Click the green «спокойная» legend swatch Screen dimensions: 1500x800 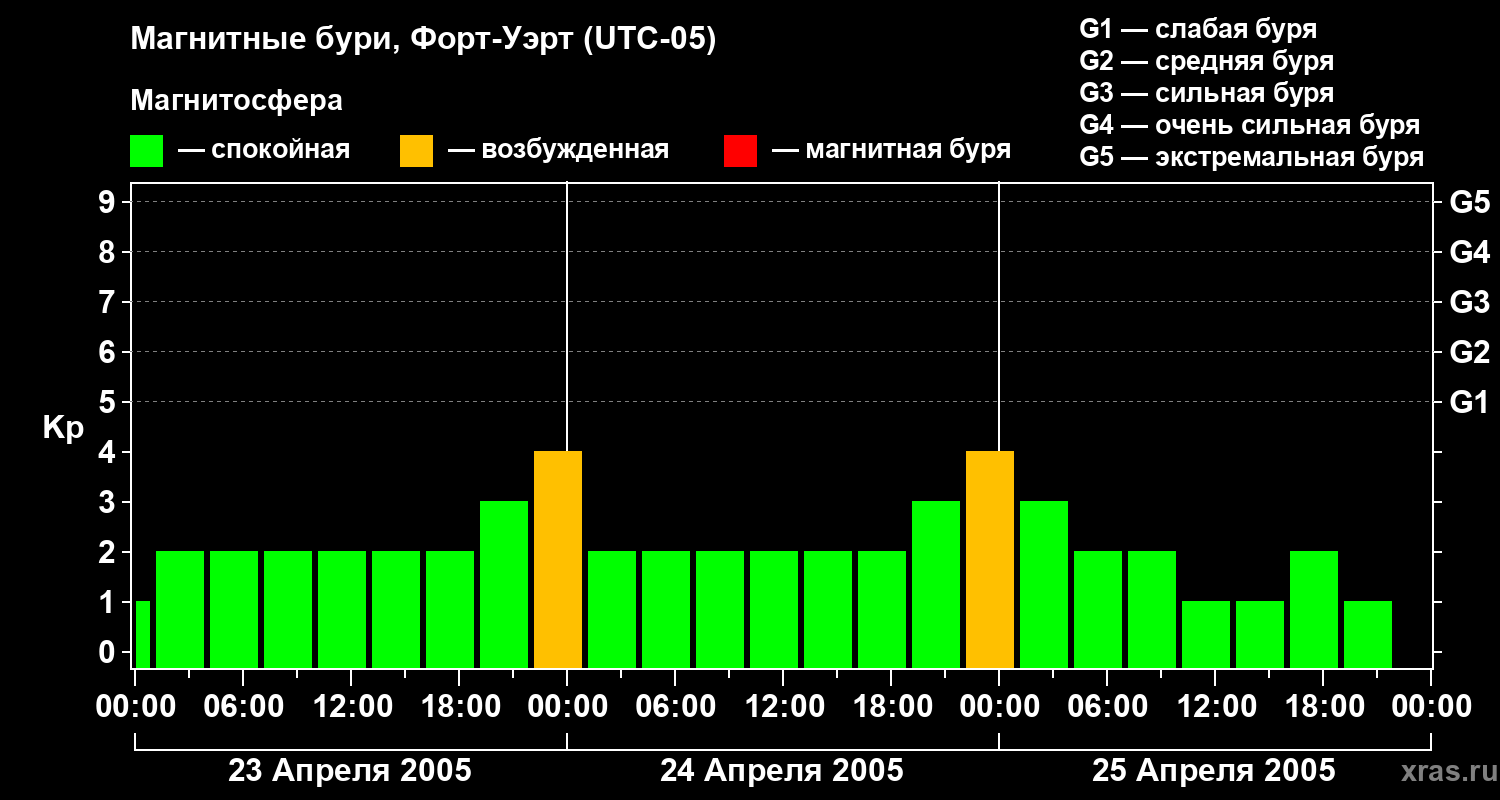pos(147,151)
